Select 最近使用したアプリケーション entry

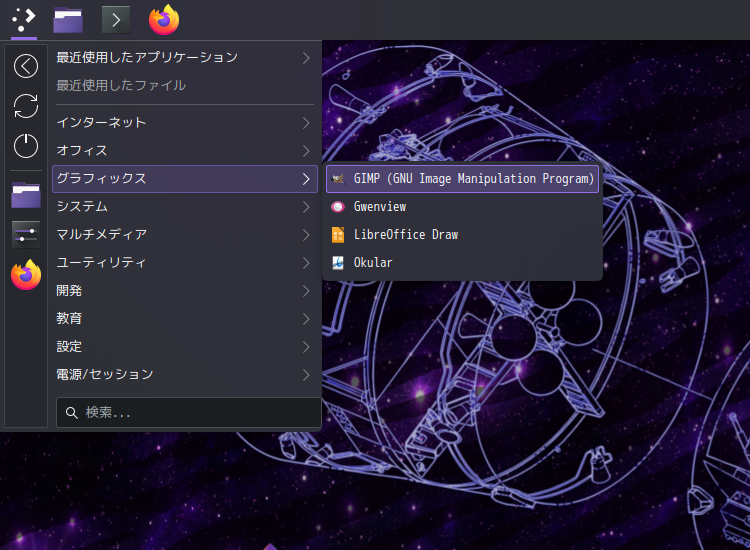point(185,58)
